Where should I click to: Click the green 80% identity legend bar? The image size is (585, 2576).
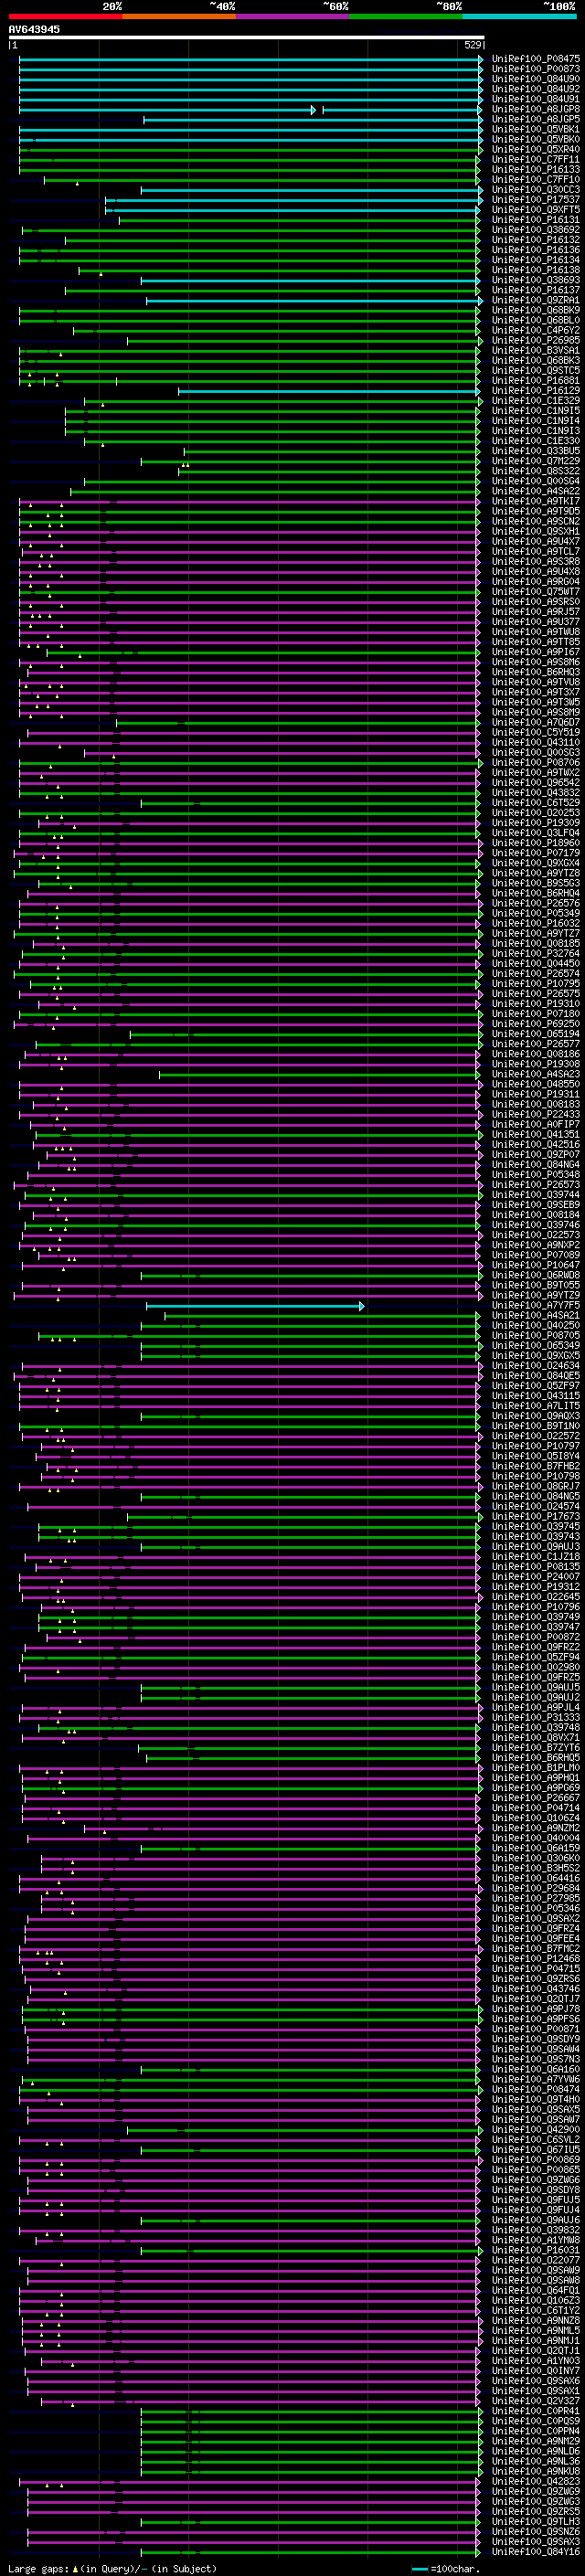(406, 16)
